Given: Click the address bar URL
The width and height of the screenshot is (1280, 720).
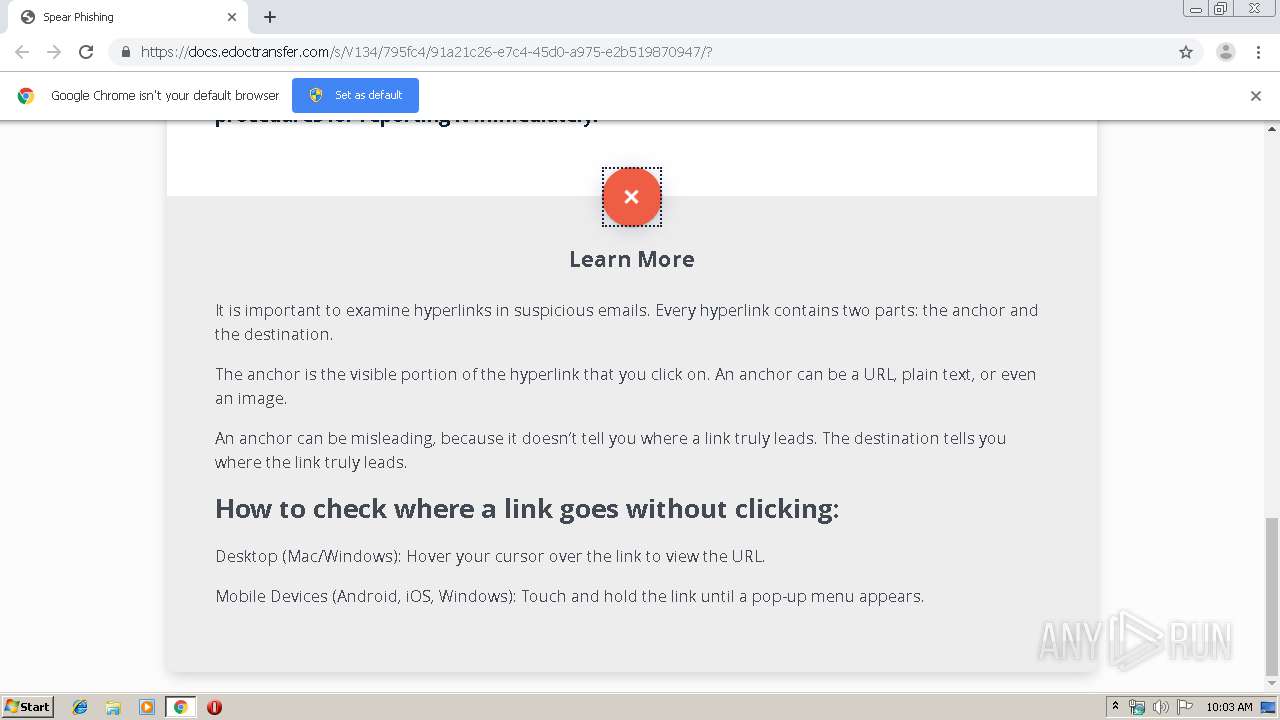Looking at the screenshot, I should [426, 52].
